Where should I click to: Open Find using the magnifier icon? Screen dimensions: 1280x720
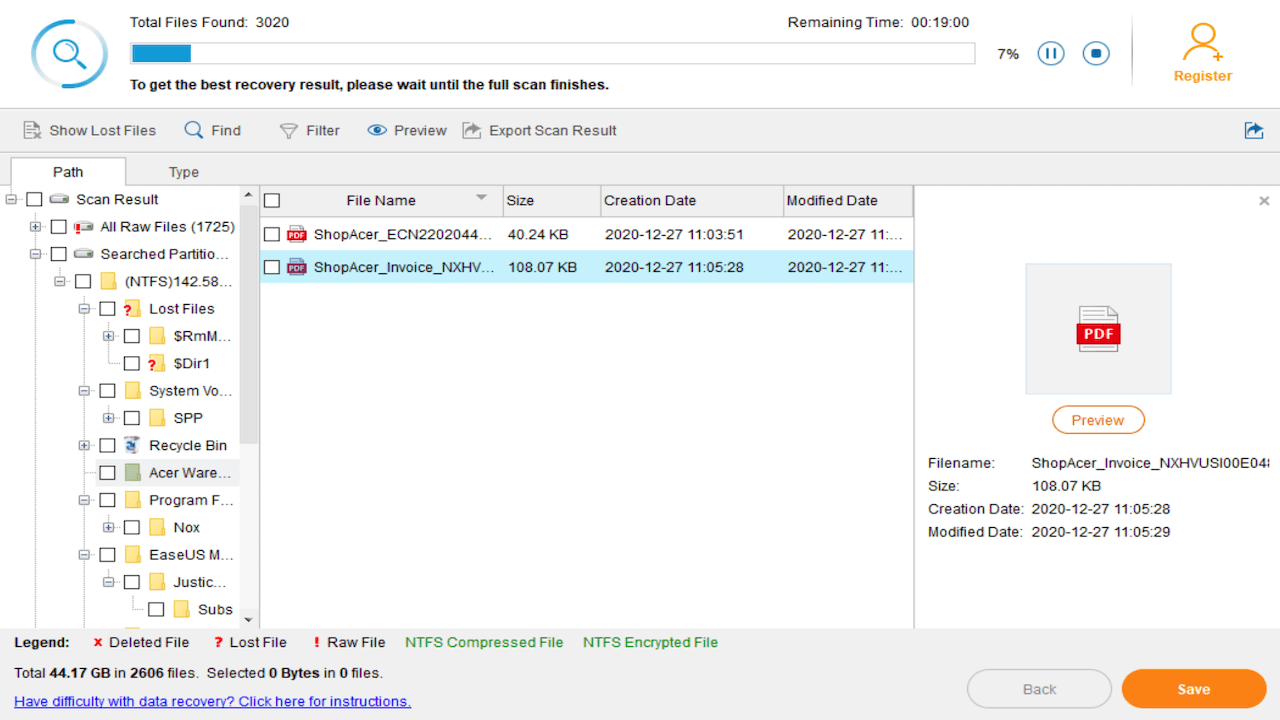(x=194, y=130)
